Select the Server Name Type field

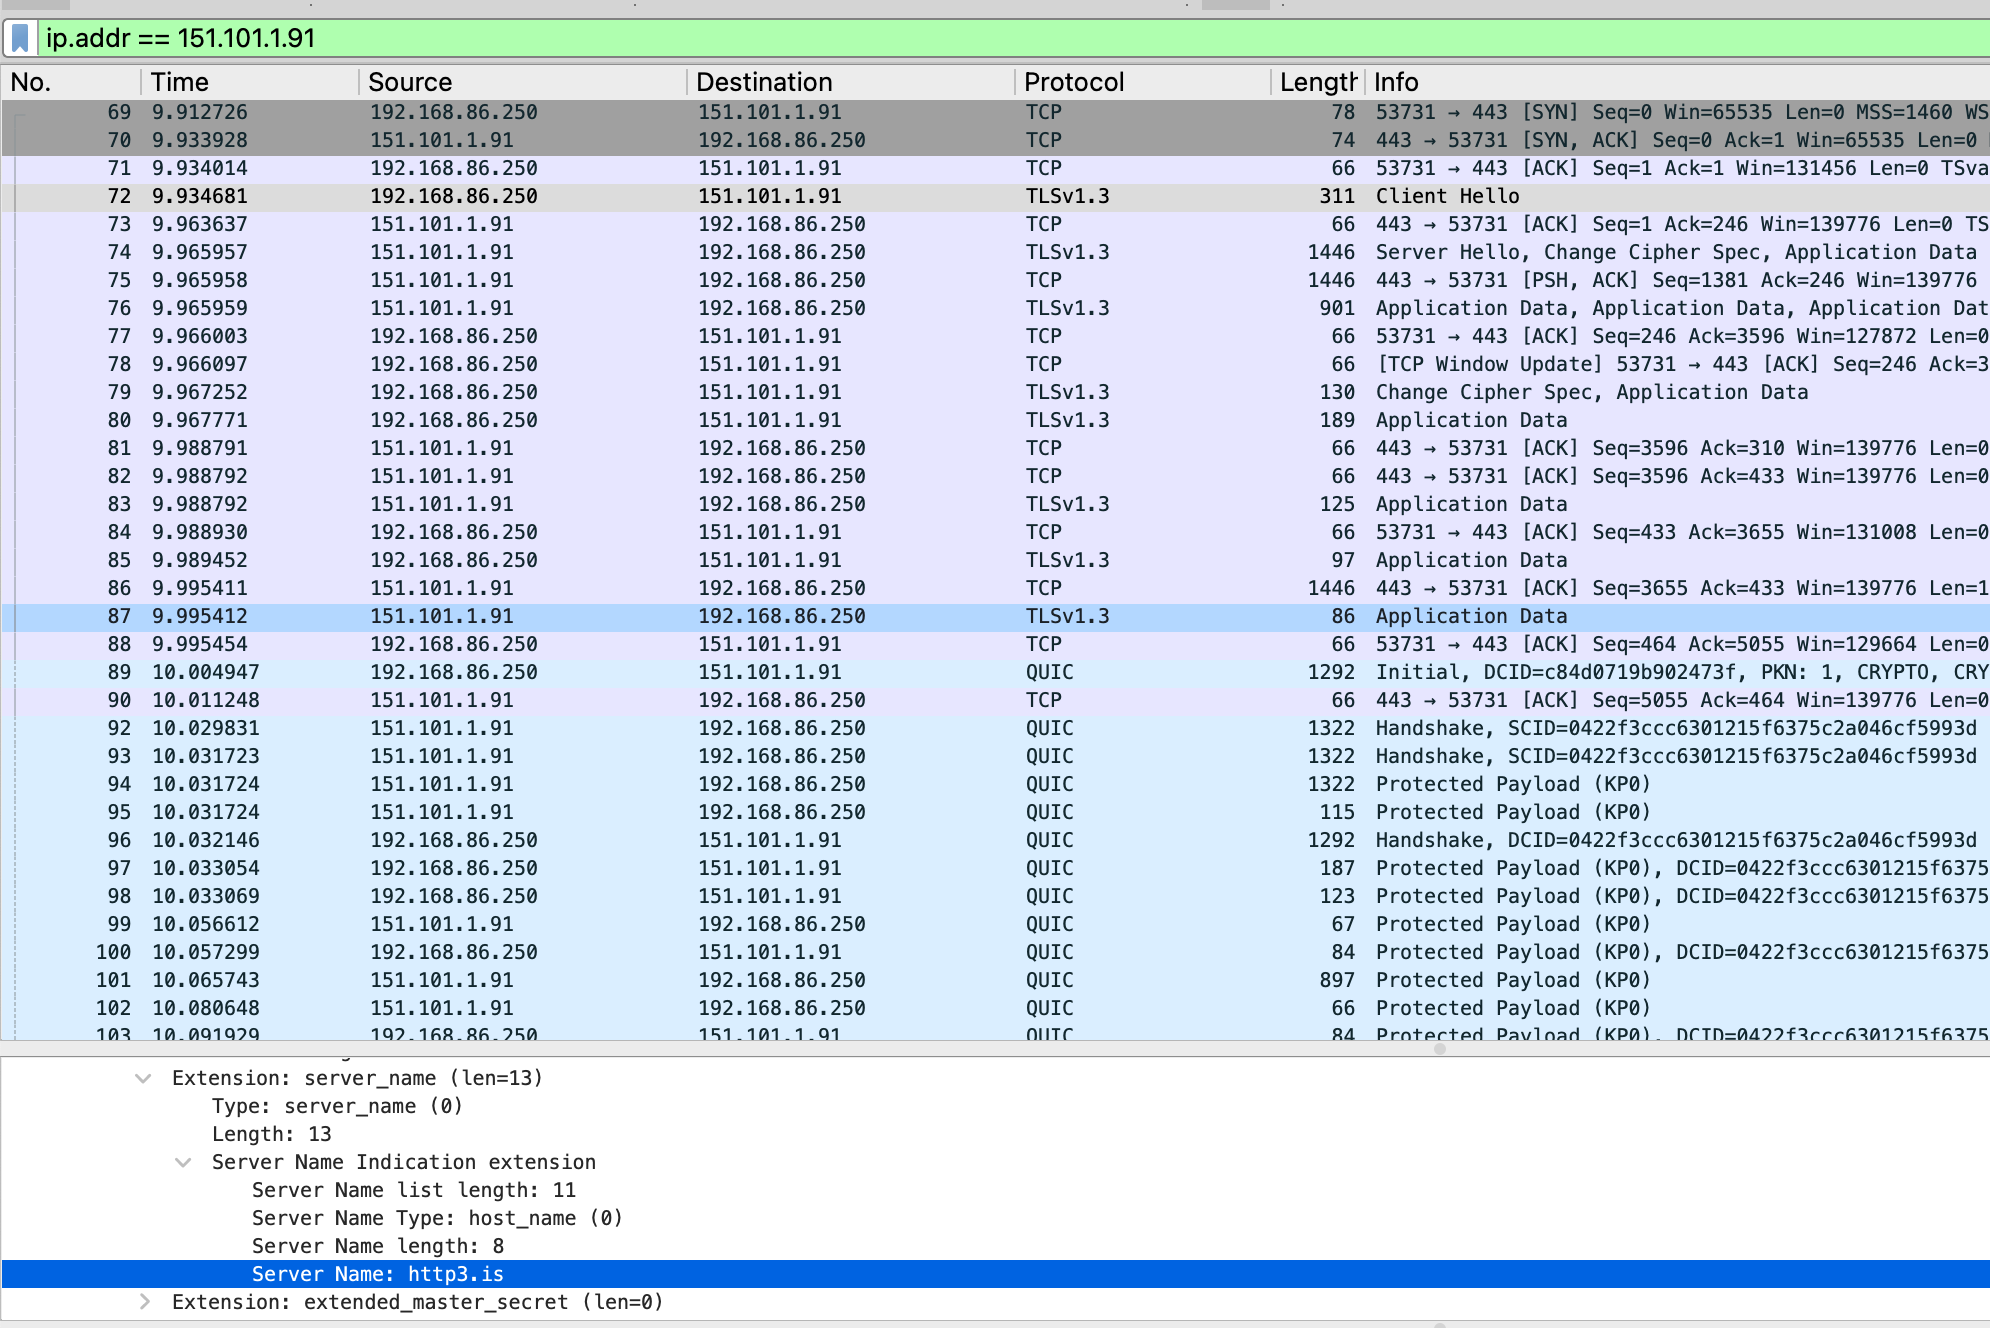pyautogui.click(x=437, y=1218)
